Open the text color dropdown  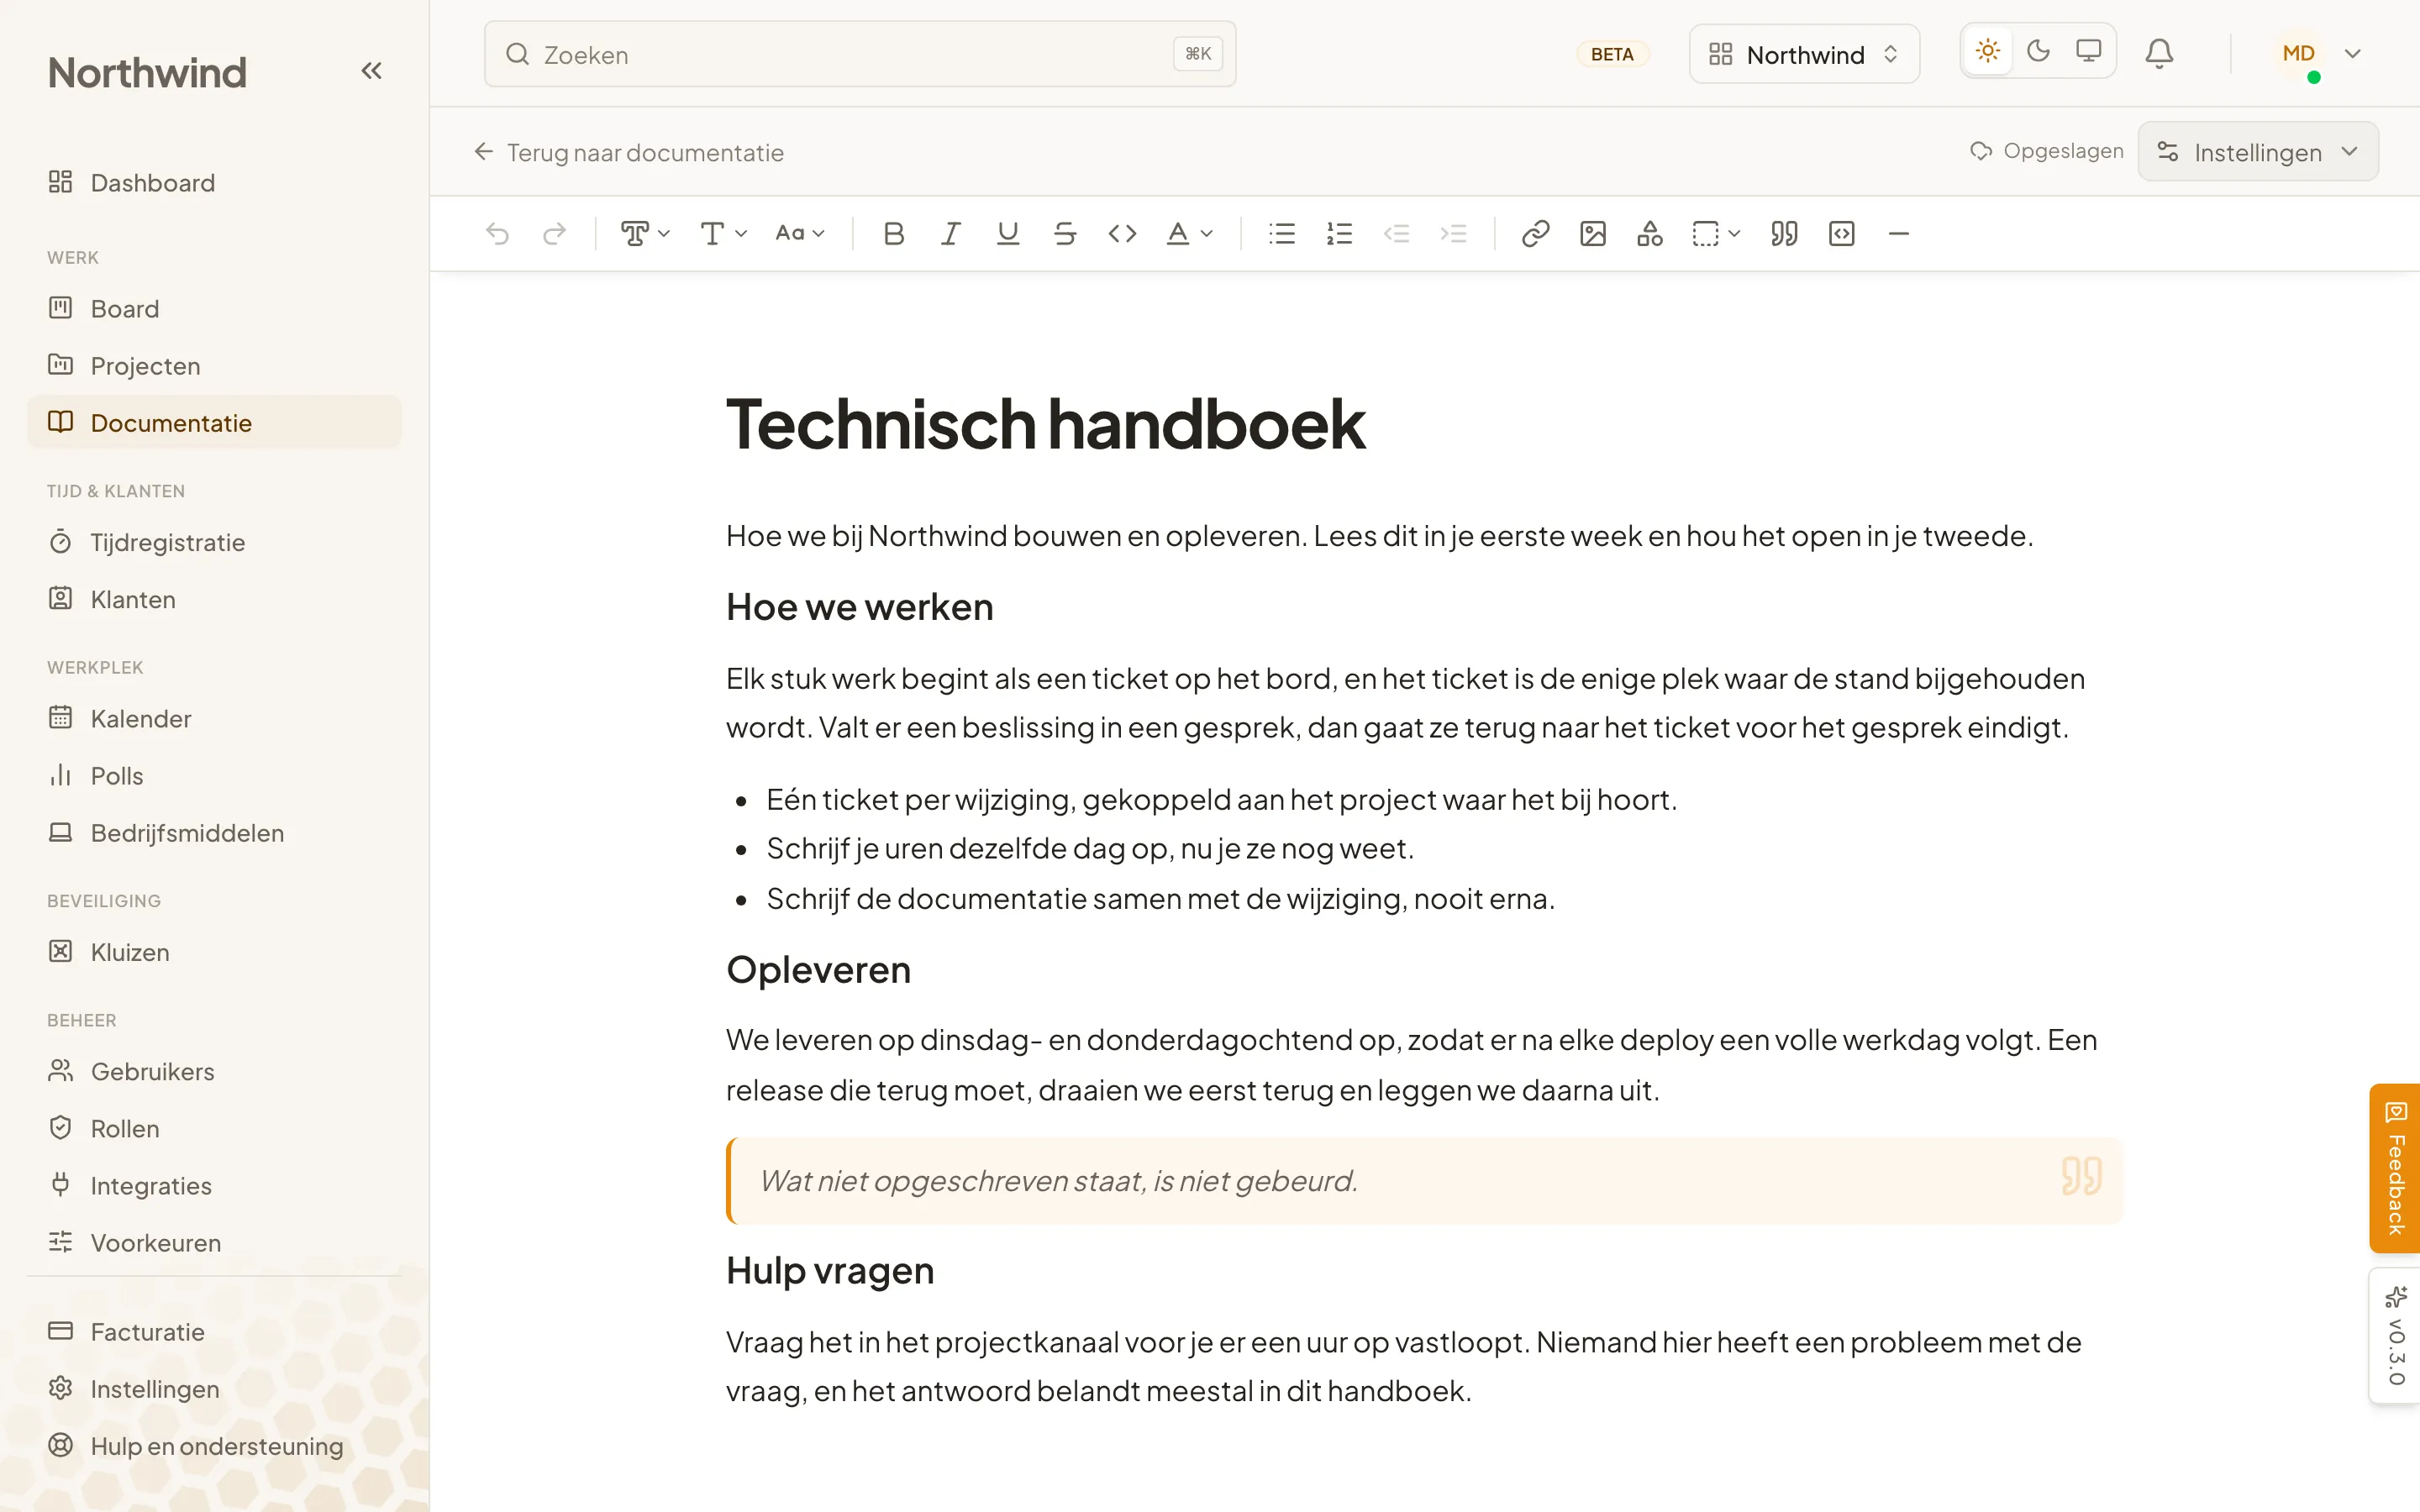coord(1189,234)
